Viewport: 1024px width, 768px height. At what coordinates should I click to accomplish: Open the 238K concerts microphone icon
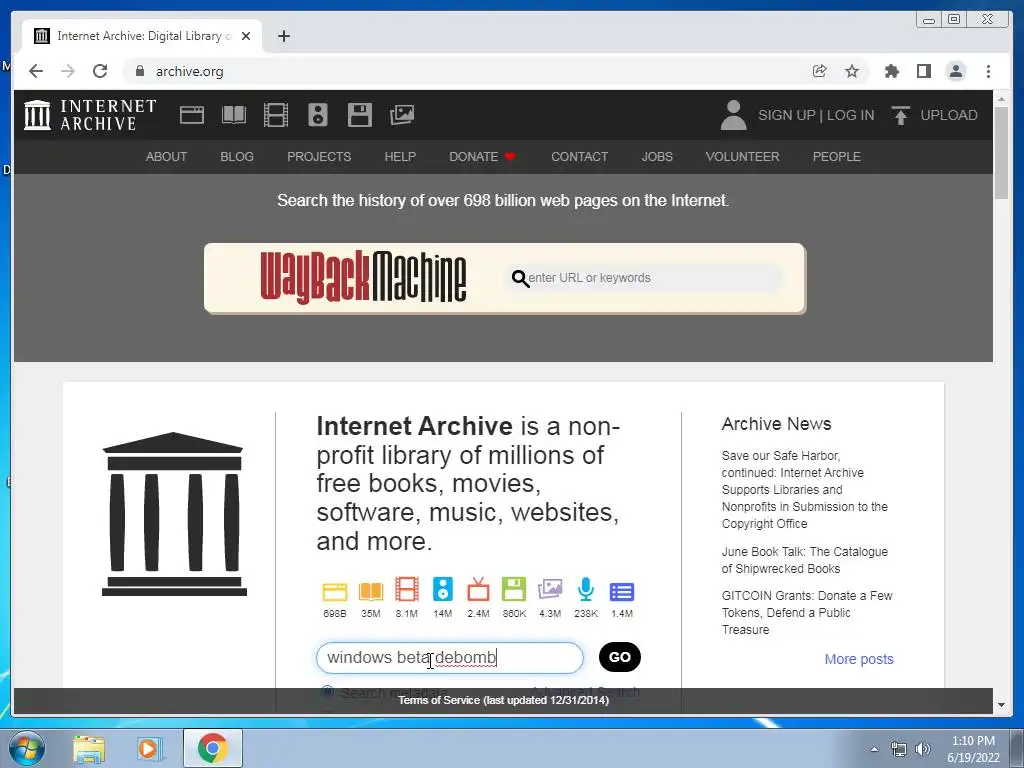pos(586,590)
